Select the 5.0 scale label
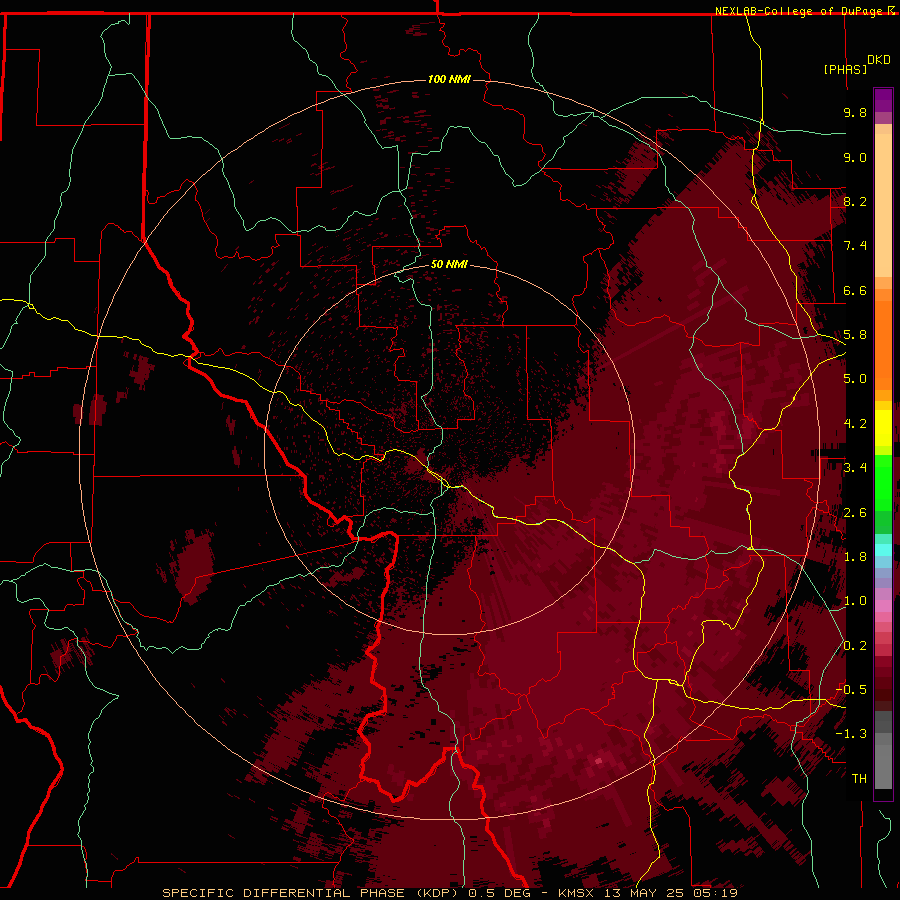This screenshot has width=900, height=900. click(855, 379)
